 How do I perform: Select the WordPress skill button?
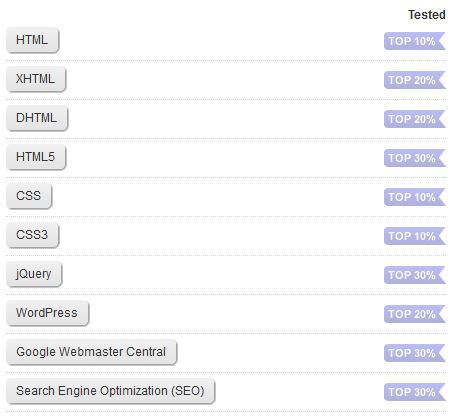click(x=47, y=313)
